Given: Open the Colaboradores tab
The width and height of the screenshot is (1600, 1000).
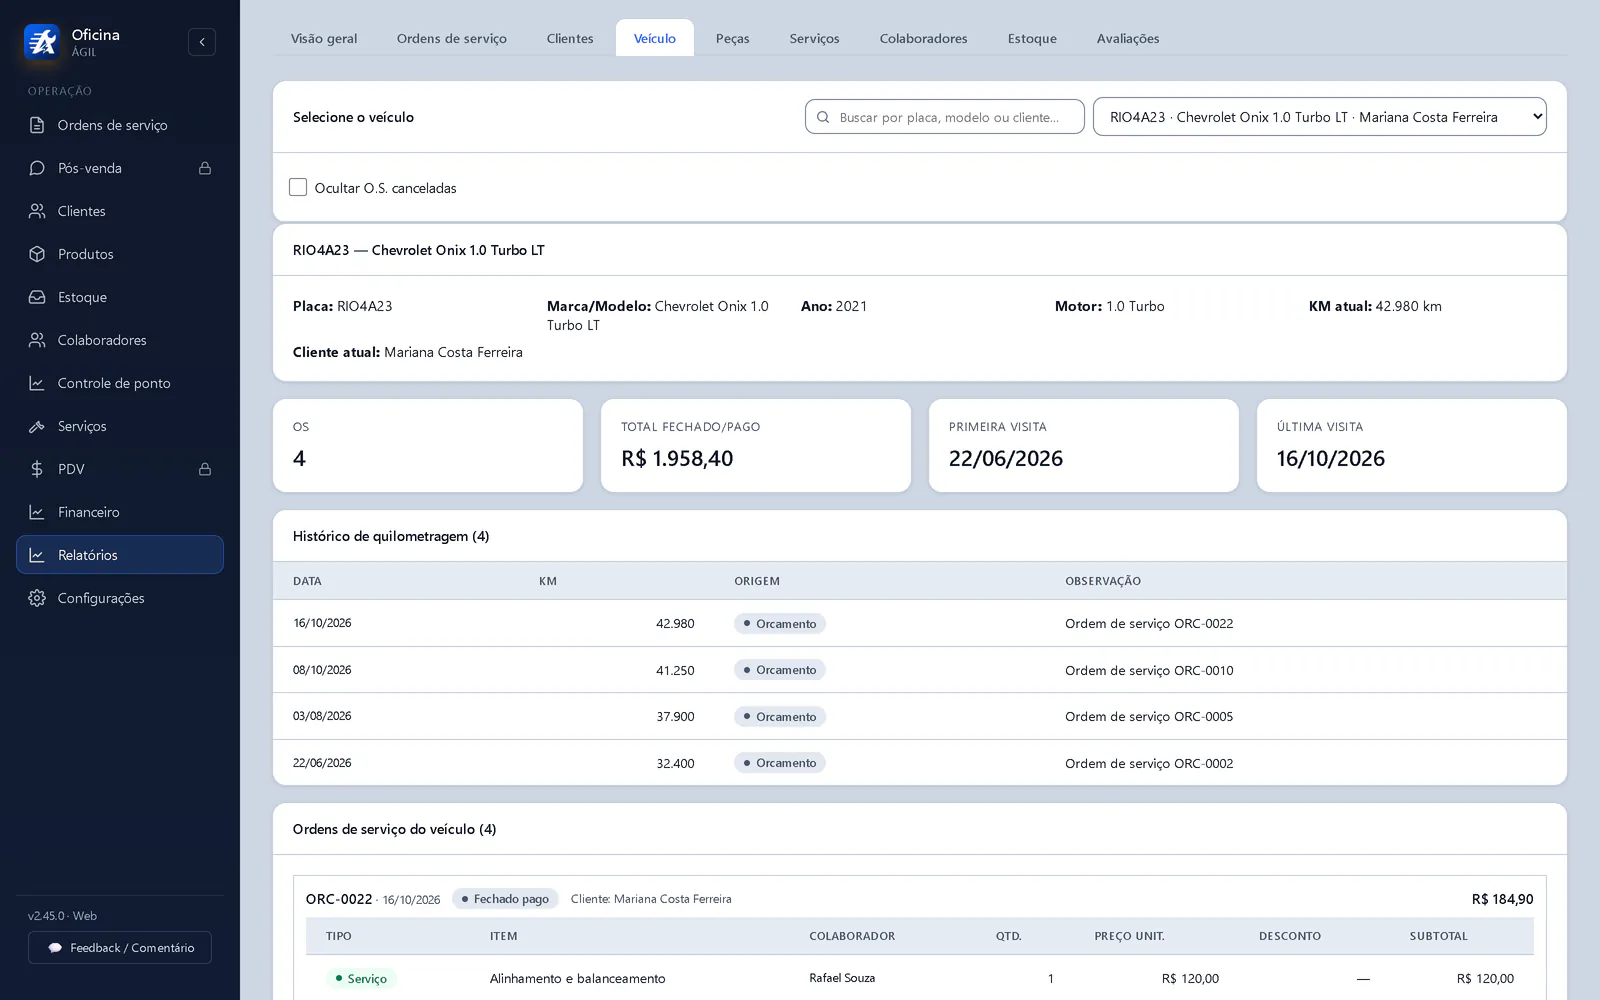Looking at the screenshot, I should tap(924, 38).
